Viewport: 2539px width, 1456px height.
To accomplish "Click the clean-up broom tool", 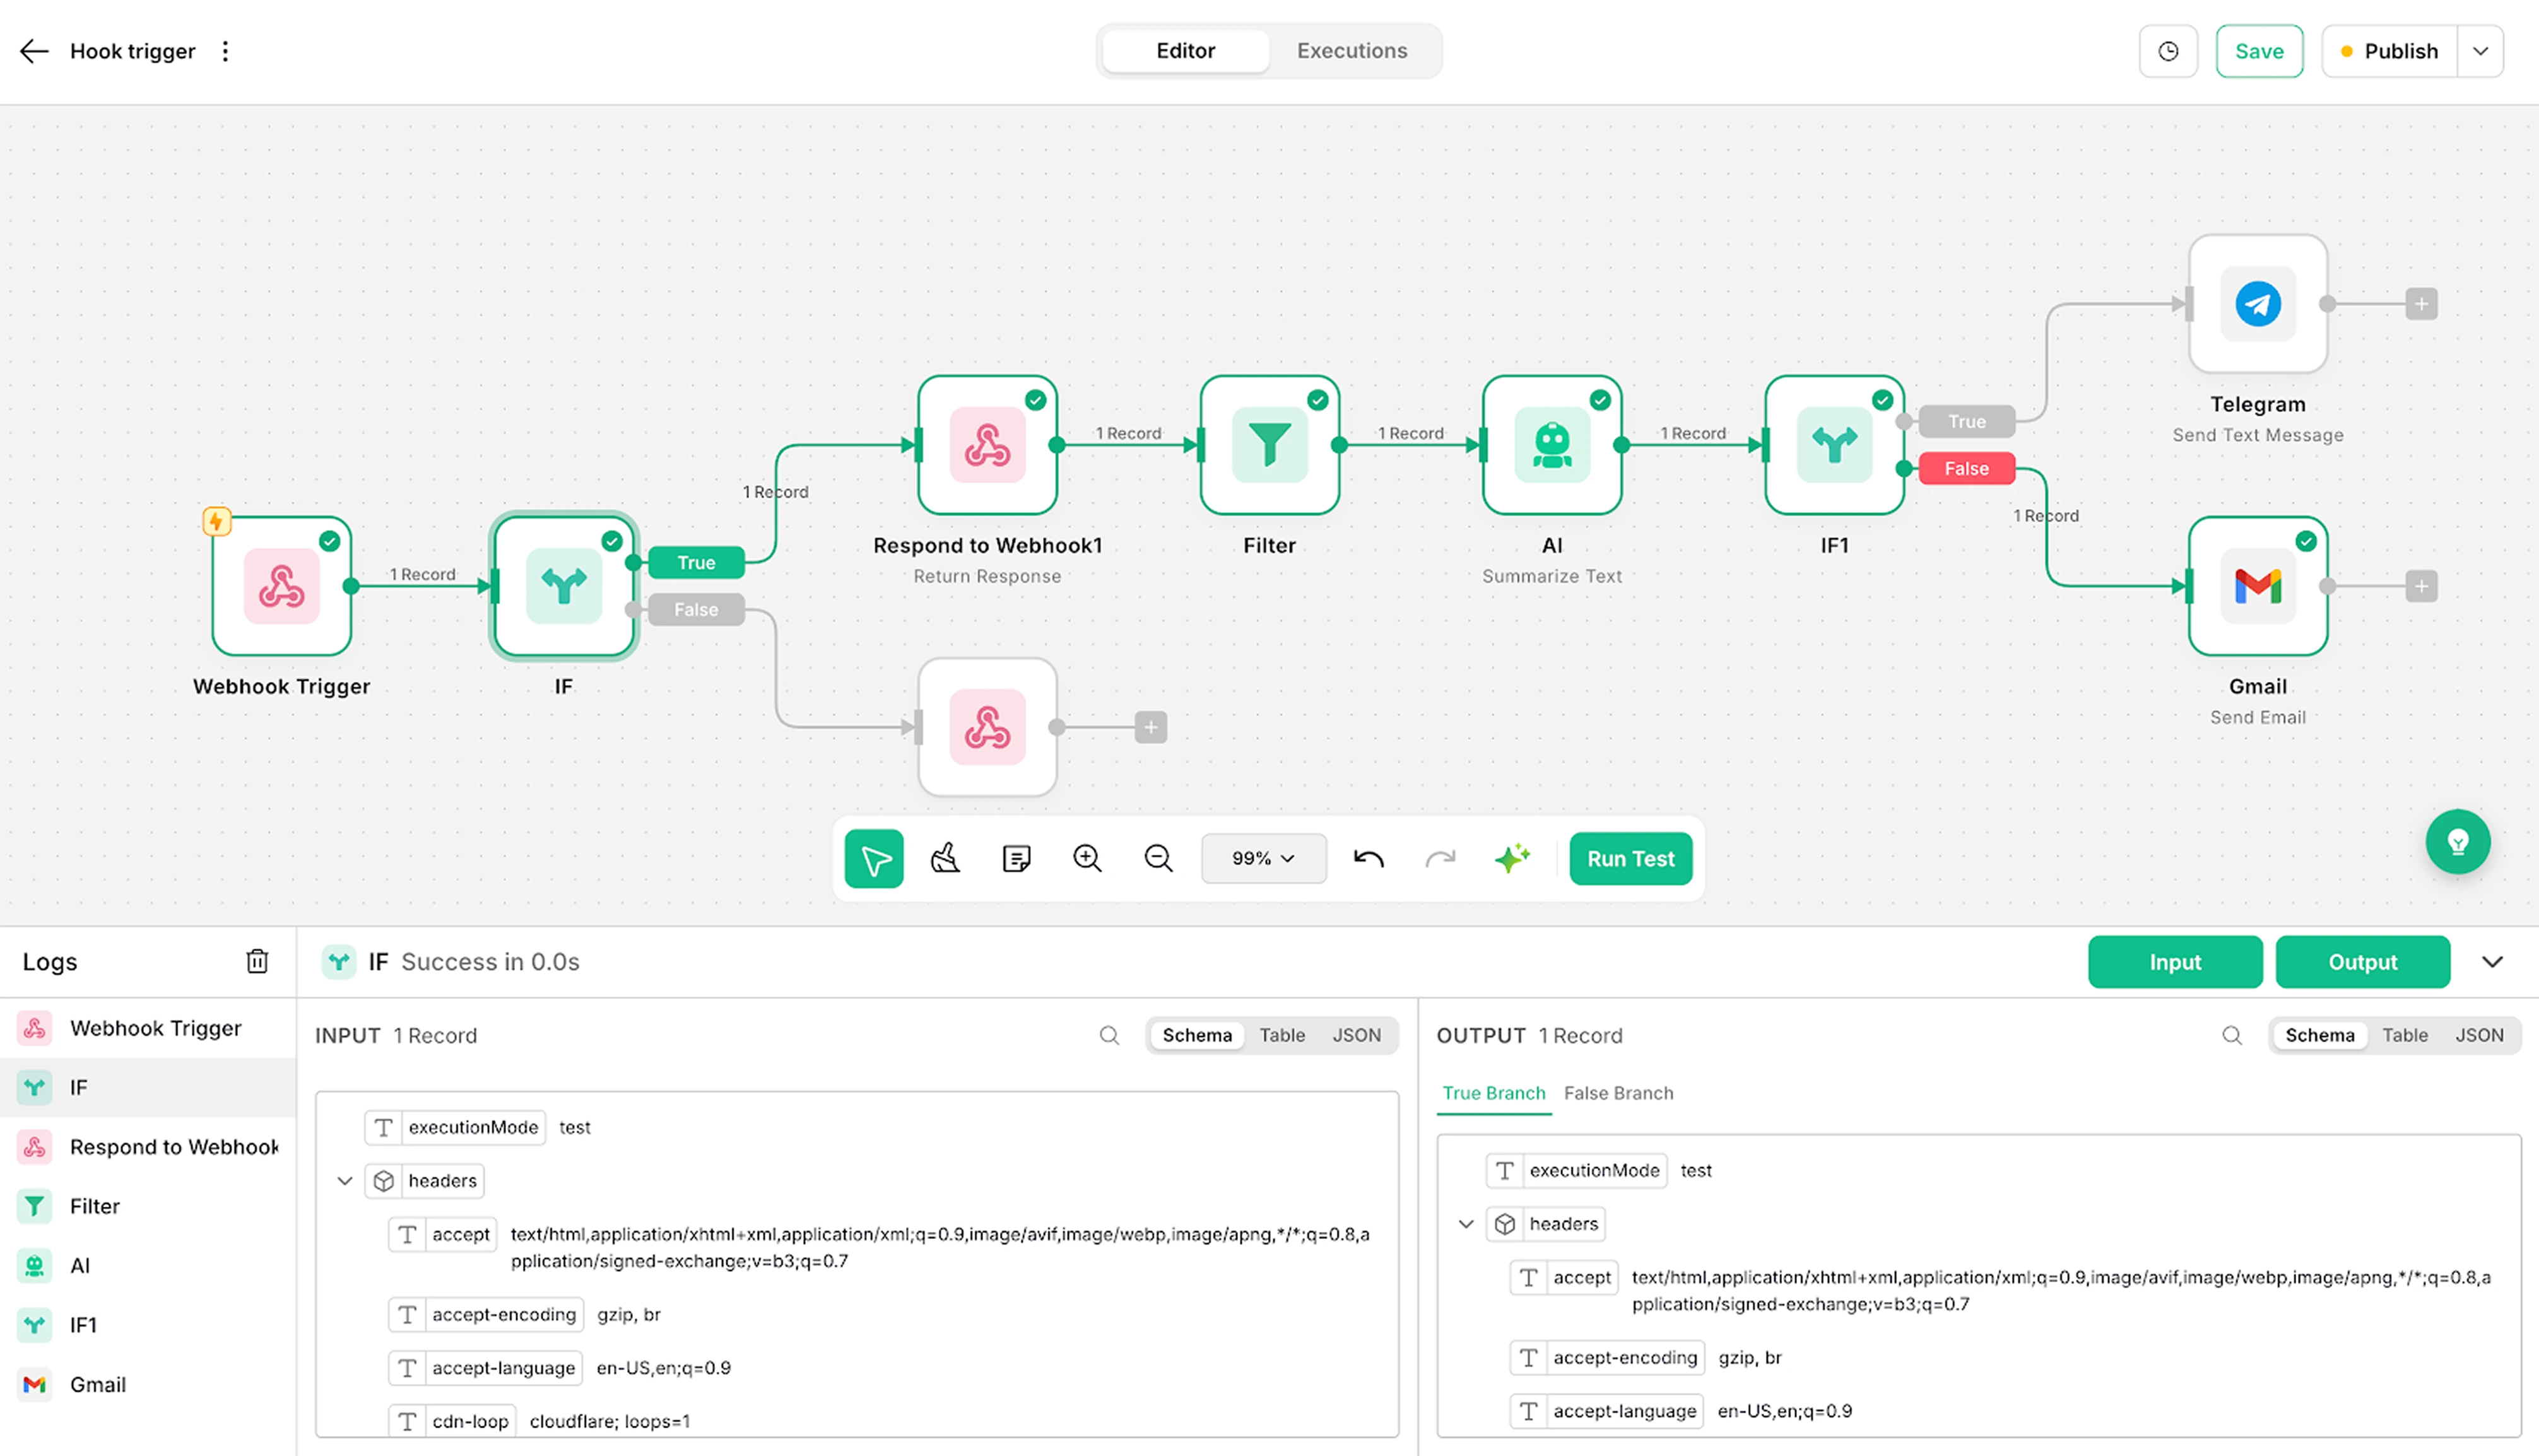I will (x=945, y=858).
